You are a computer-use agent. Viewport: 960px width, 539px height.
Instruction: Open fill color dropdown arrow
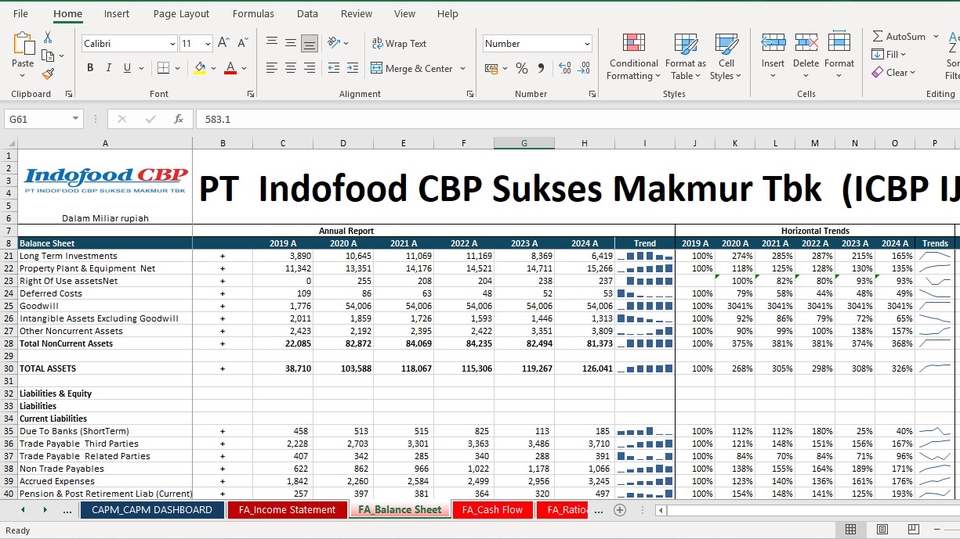click(x=214, y=69)
